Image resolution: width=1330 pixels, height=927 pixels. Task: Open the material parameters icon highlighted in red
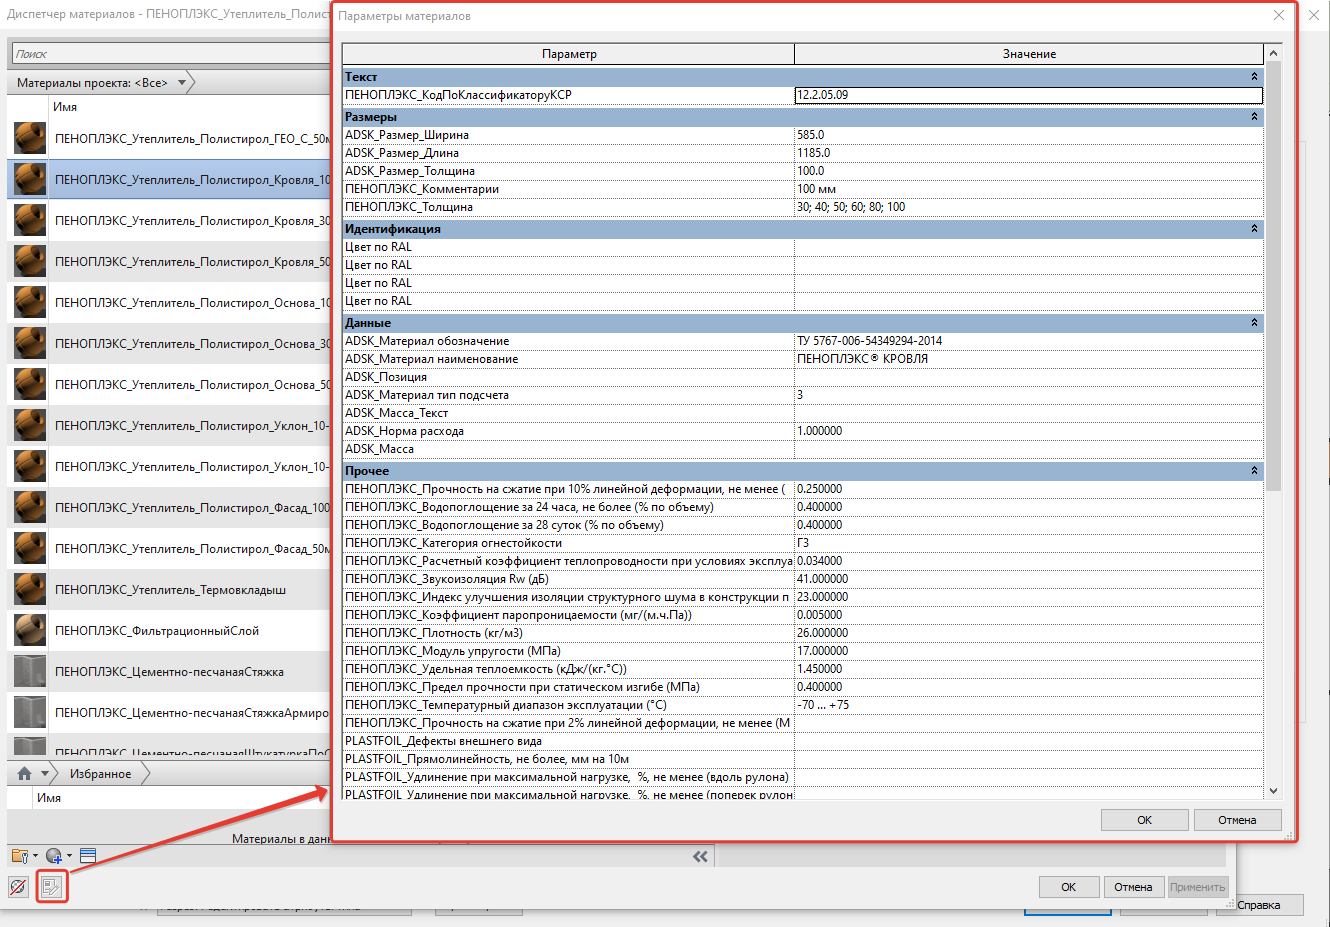[x=52, y=886]
